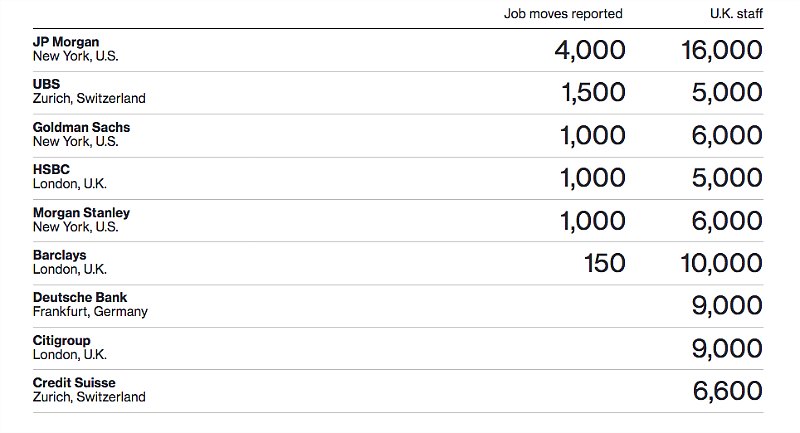Select the UBS bank name
Viewport: 800px width, 433px height.
(x=47, y=85)
